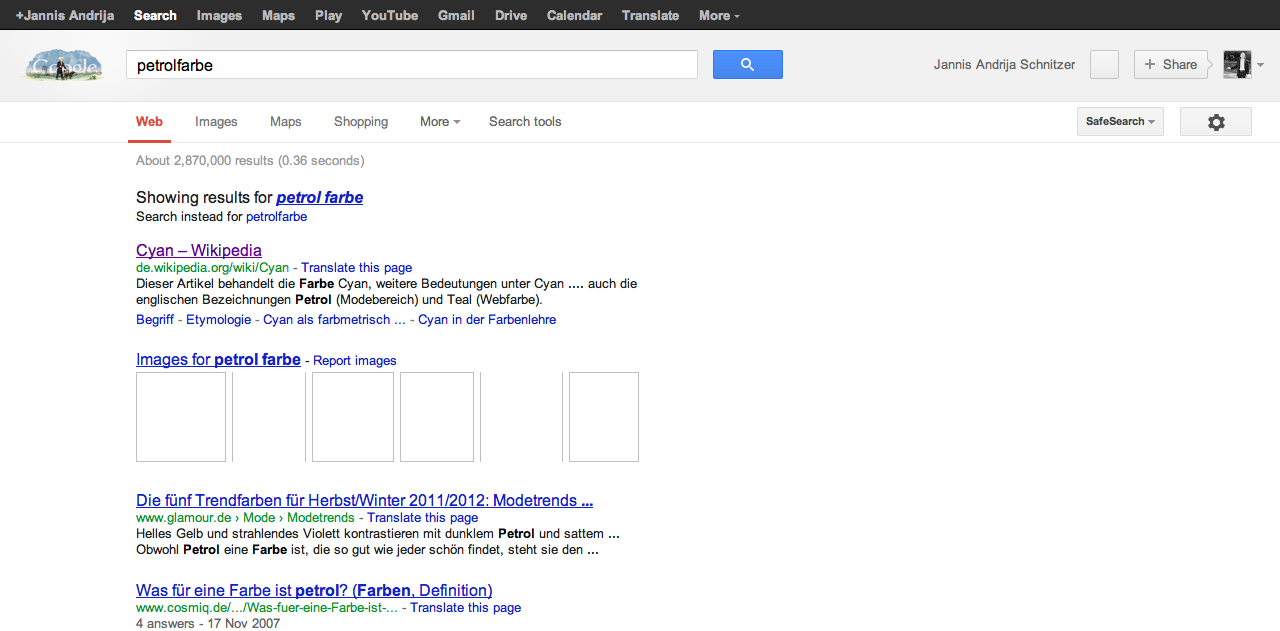Open Calendar from the top bar
Viewport: 1280px width, 631px height.
point(575,15)
